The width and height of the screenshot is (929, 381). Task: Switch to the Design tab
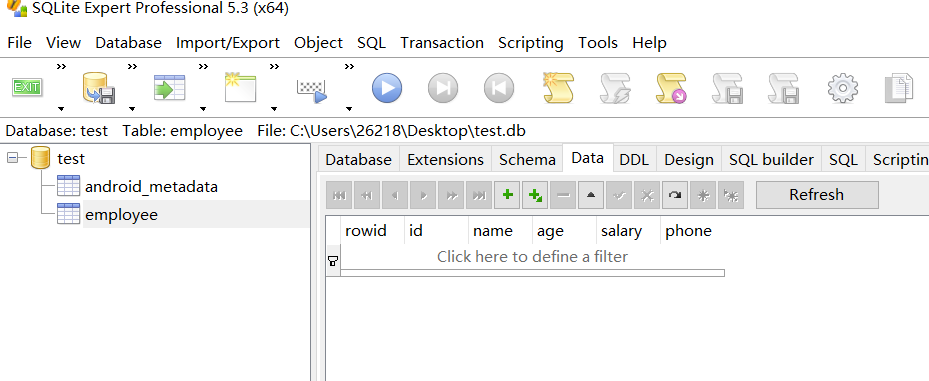[689, 159]
